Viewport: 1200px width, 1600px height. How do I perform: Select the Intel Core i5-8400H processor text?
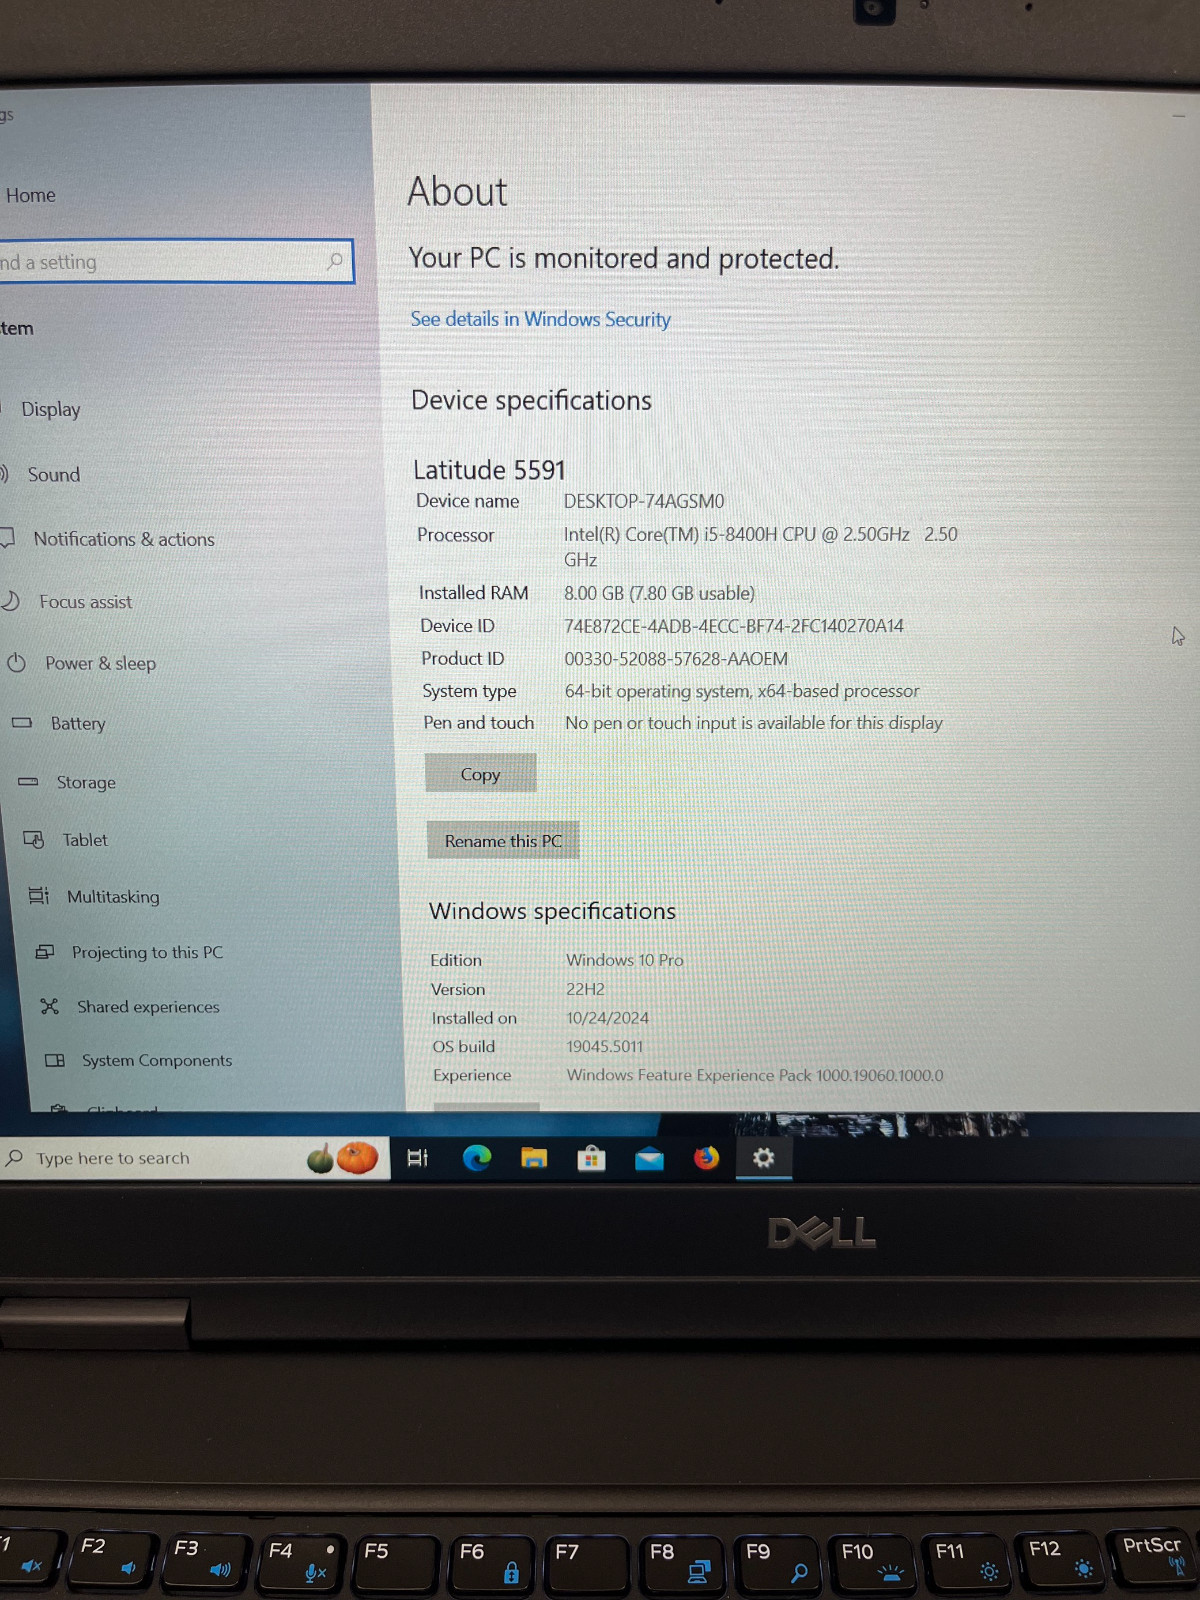(760, 546)
